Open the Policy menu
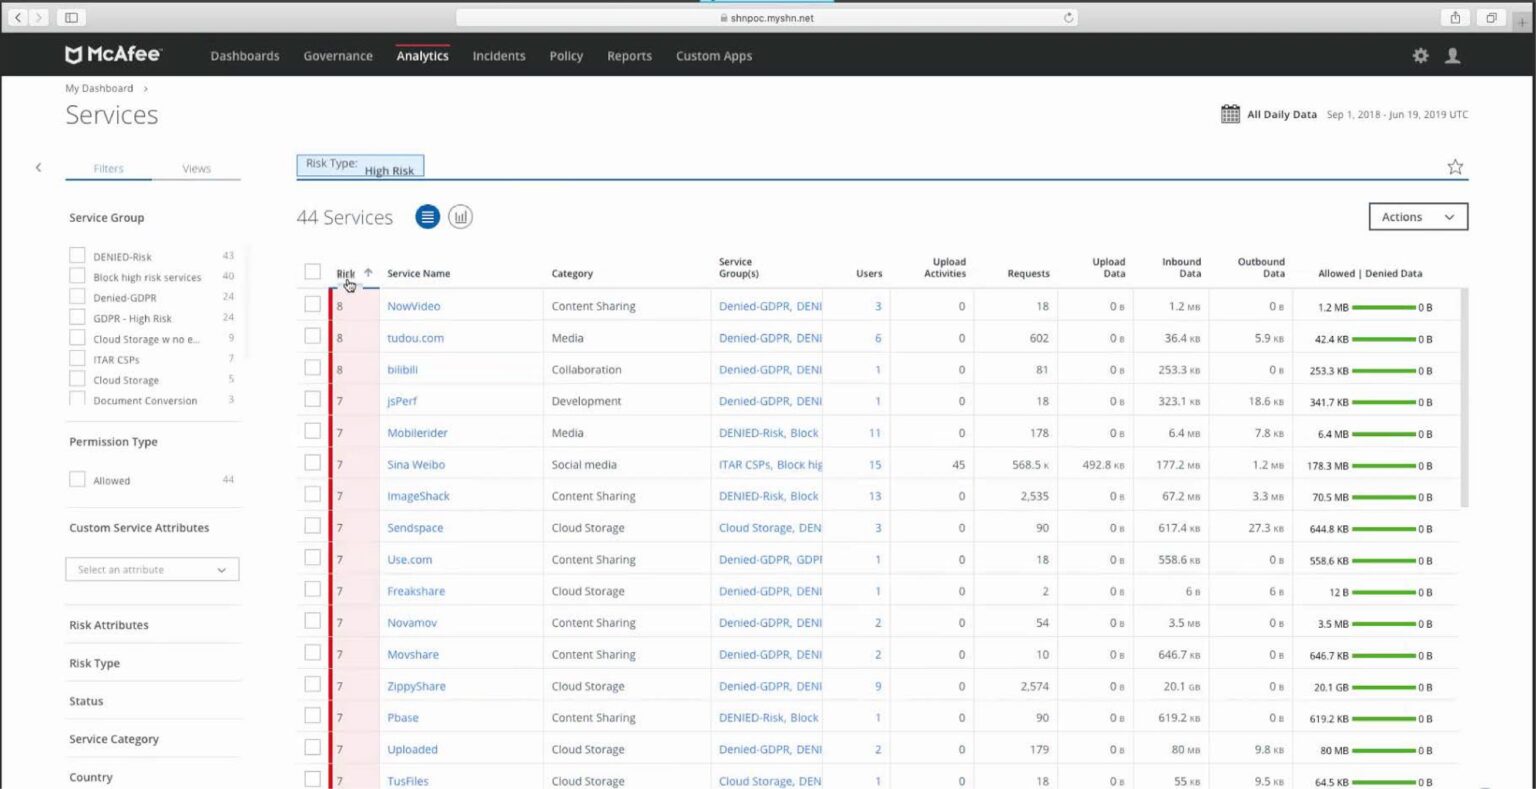The width and height of the screenshot is (1536, 789). point(566,56)
